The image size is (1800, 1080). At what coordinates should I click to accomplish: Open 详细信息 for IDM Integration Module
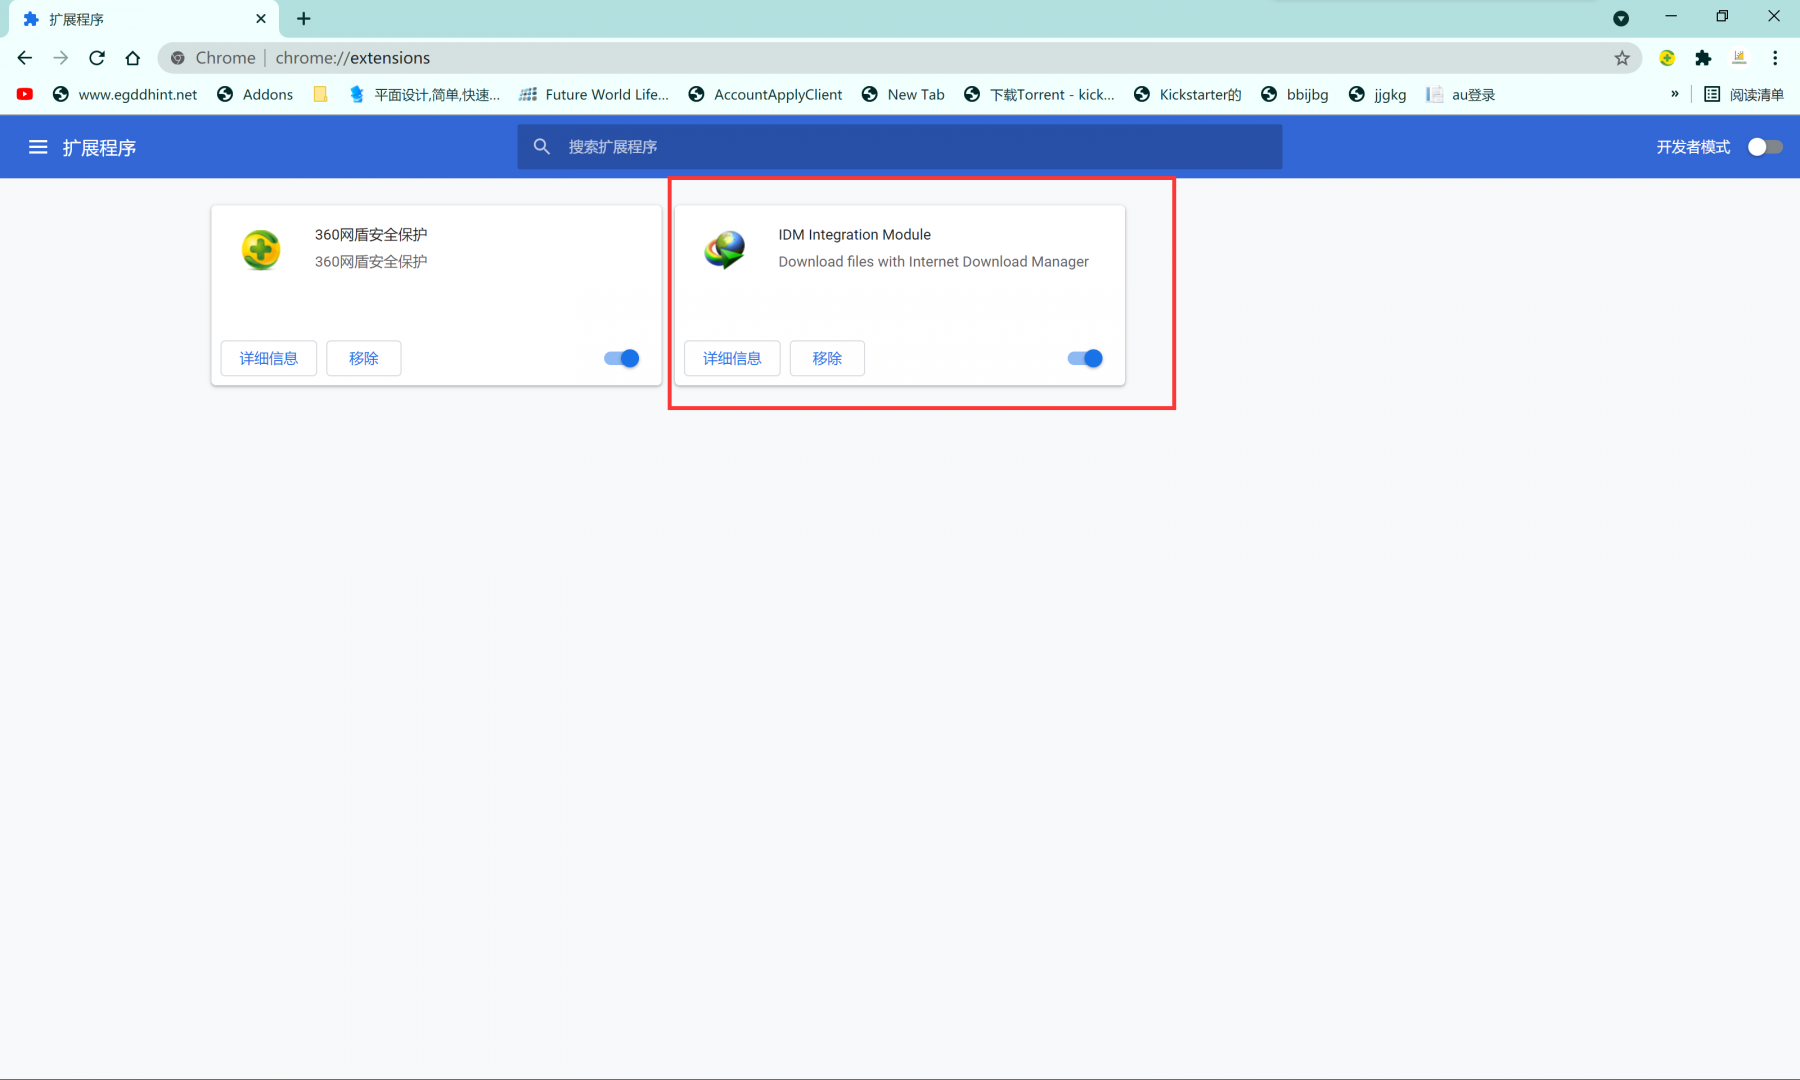point(732,358)
